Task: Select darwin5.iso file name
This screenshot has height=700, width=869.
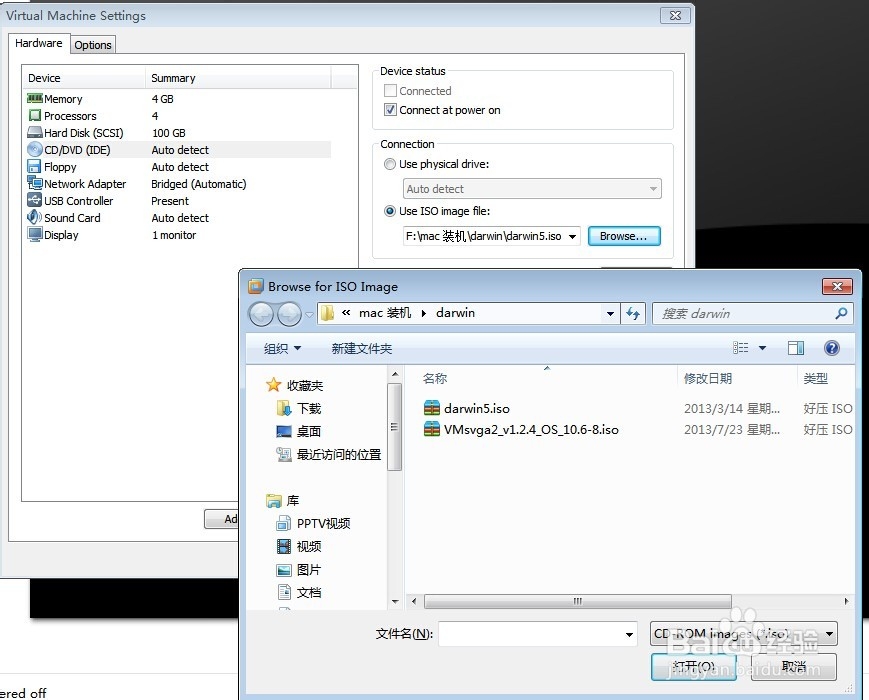Action: (477, 409)
